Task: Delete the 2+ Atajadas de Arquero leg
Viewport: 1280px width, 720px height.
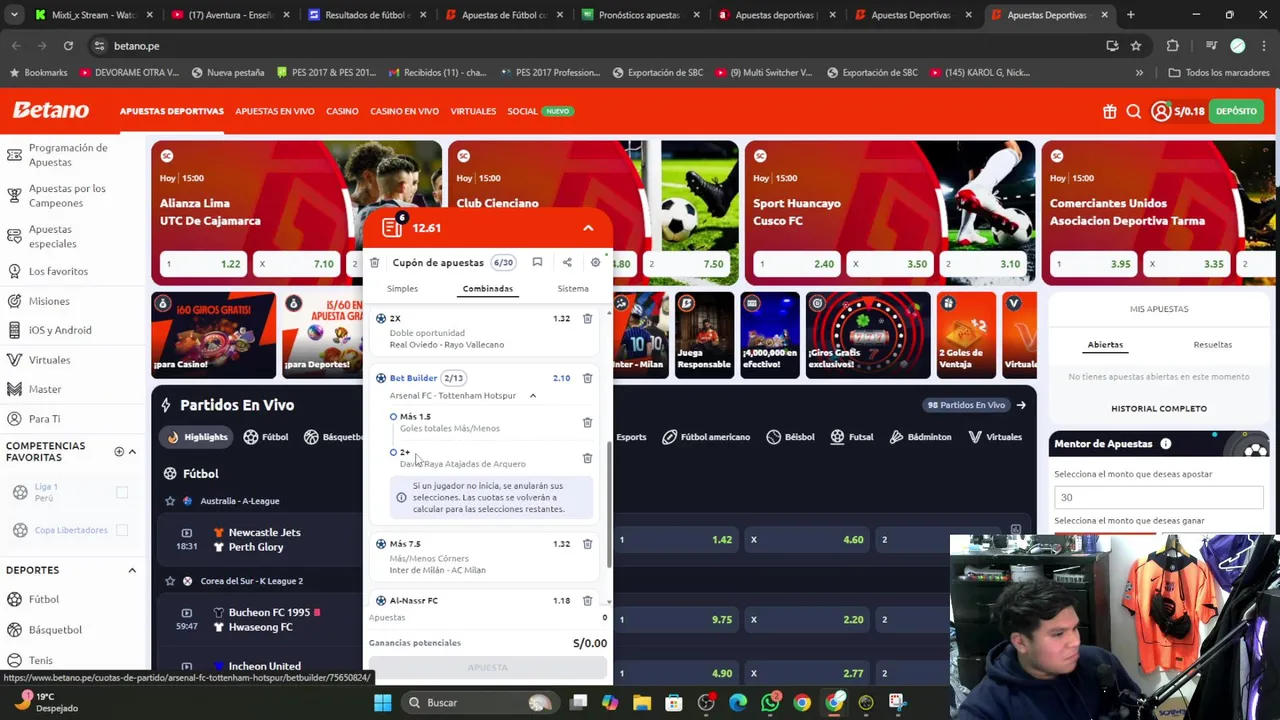Action: click(x=587, y=458)
